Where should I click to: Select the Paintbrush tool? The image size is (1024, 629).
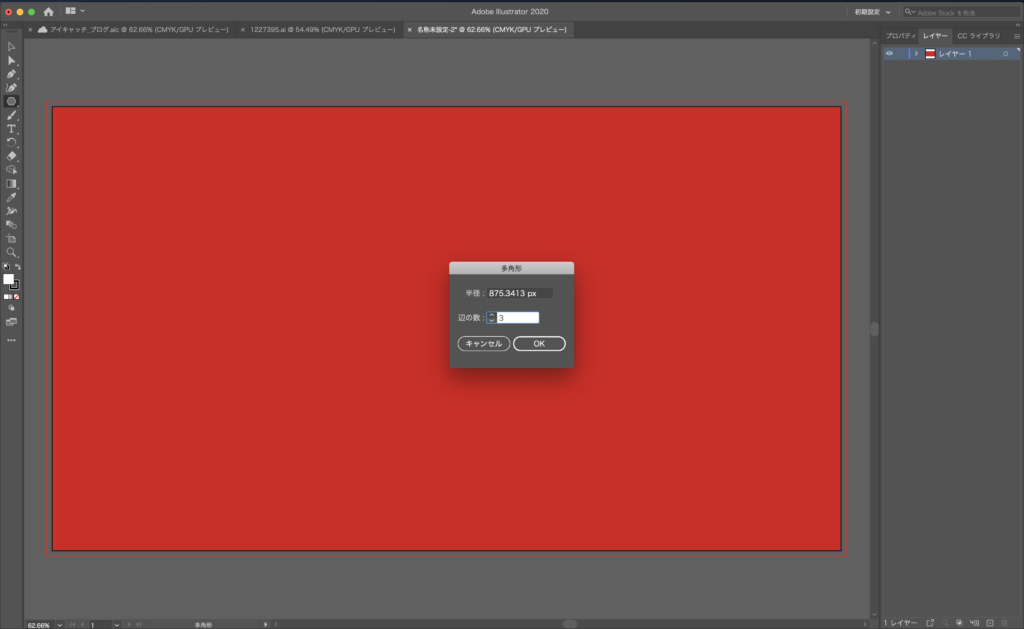[11, 115]
